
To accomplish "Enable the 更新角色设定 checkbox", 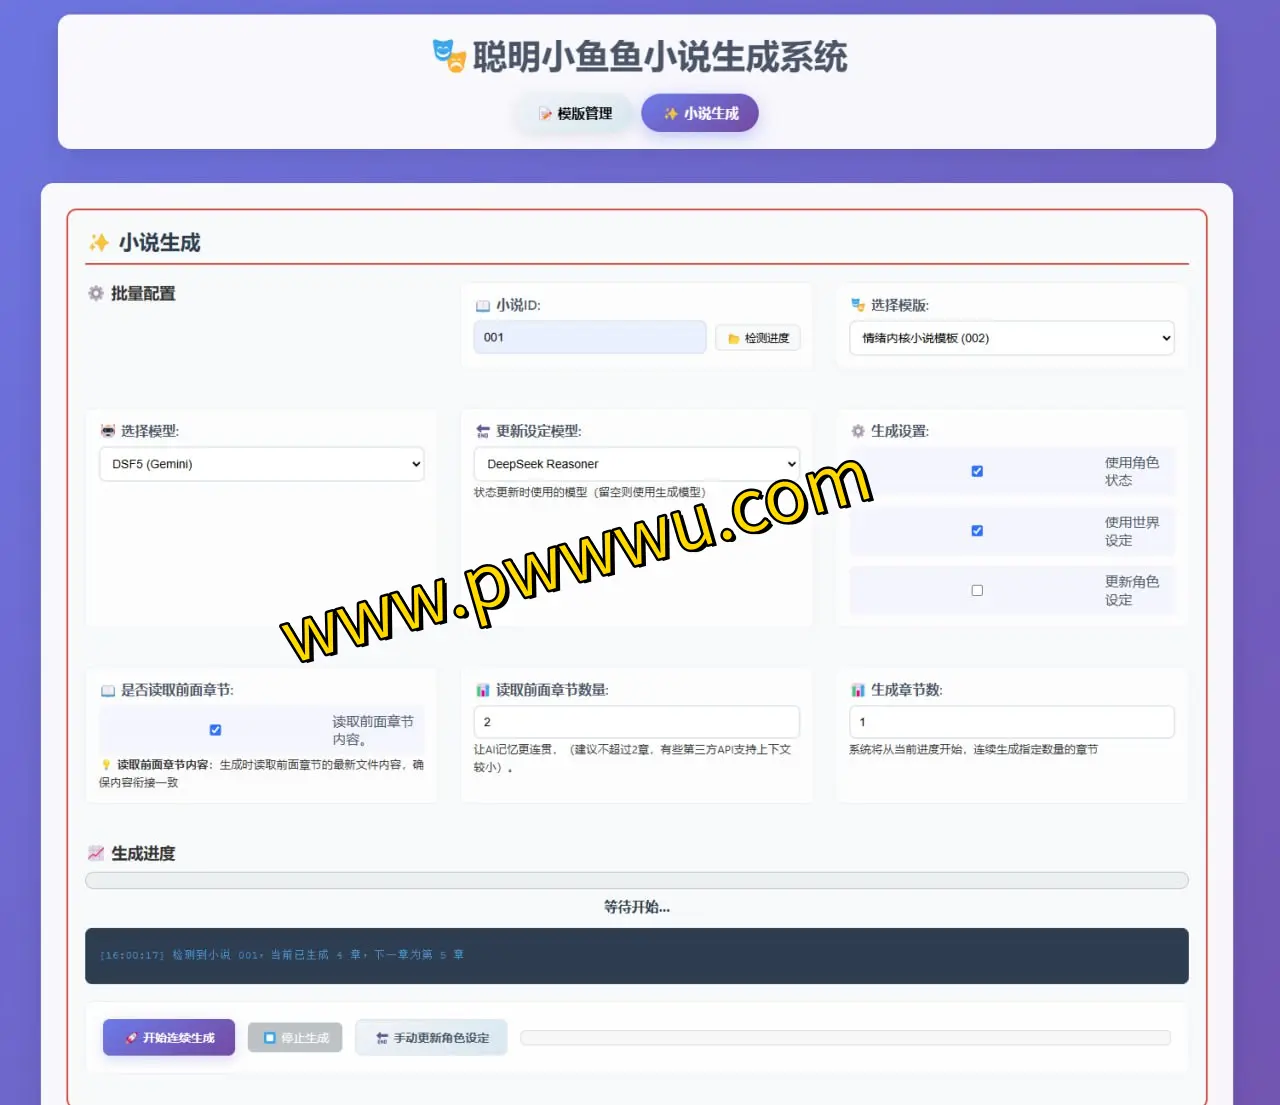I will 977,590.
